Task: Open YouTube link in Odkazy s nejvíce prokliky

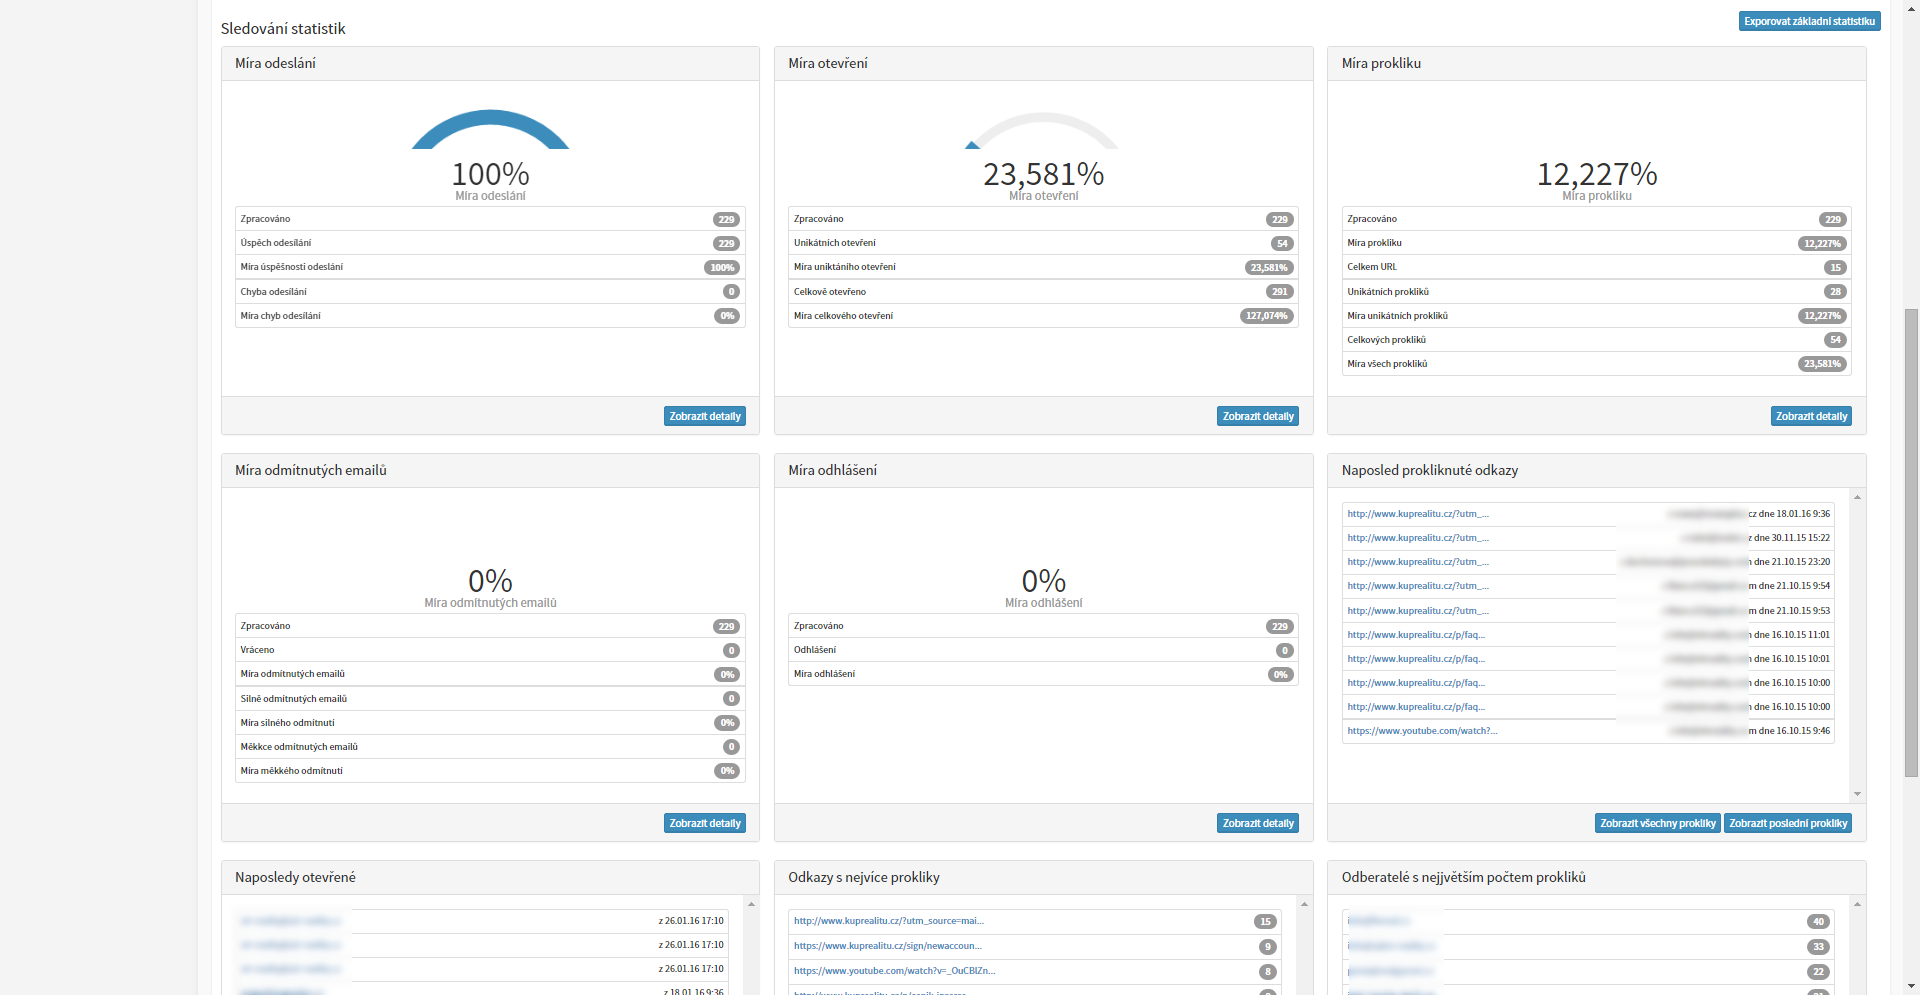Action: pyautogui.click(x=894, y=971)
